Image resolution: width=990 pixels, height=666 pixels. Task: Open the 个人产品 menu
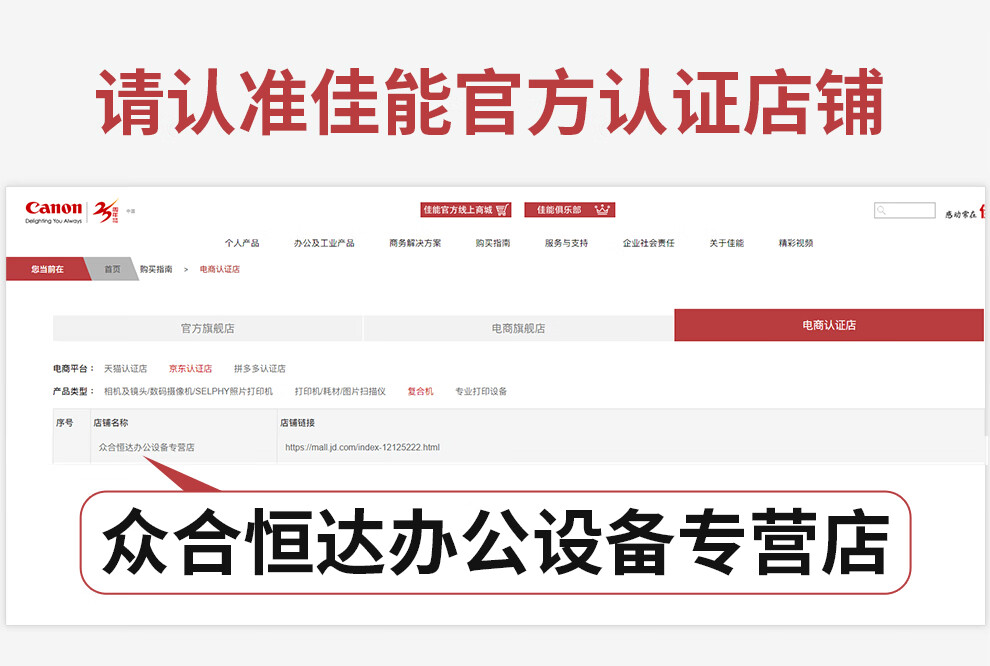pyautogui.click(x=242, y=243)
